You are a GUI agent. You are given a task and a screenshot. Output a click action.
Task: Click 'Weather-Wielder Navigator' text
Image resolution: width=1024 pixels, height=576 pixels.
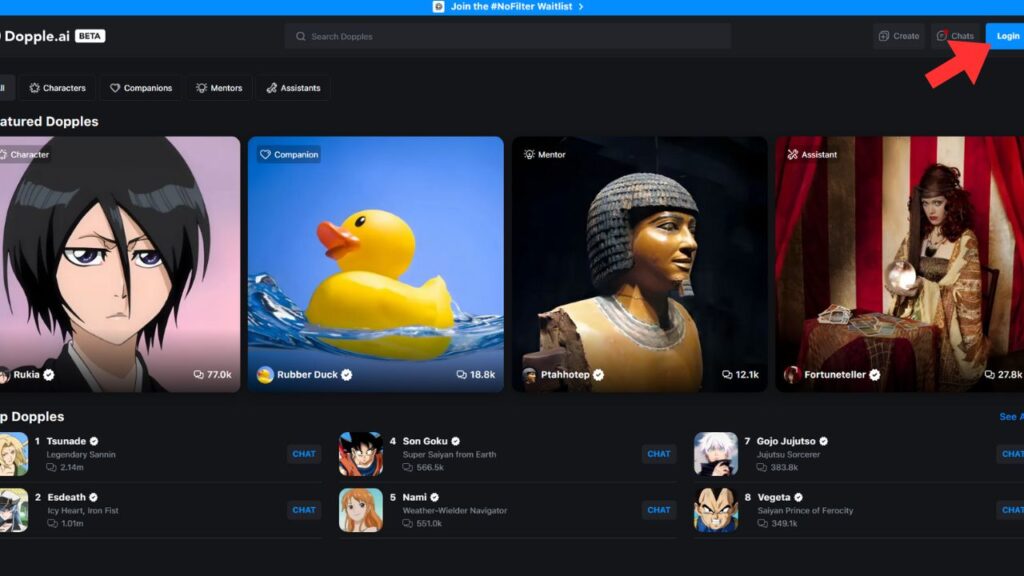[x=455, y=511]
